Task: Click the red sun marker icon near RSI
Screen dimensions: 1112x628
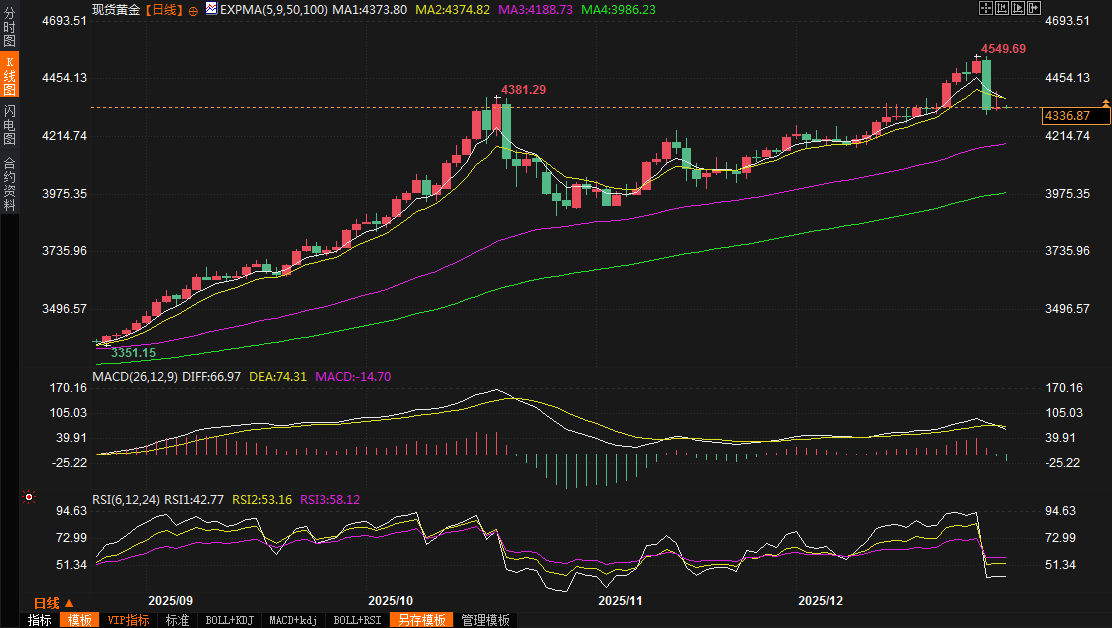Action: click(29, 497)
